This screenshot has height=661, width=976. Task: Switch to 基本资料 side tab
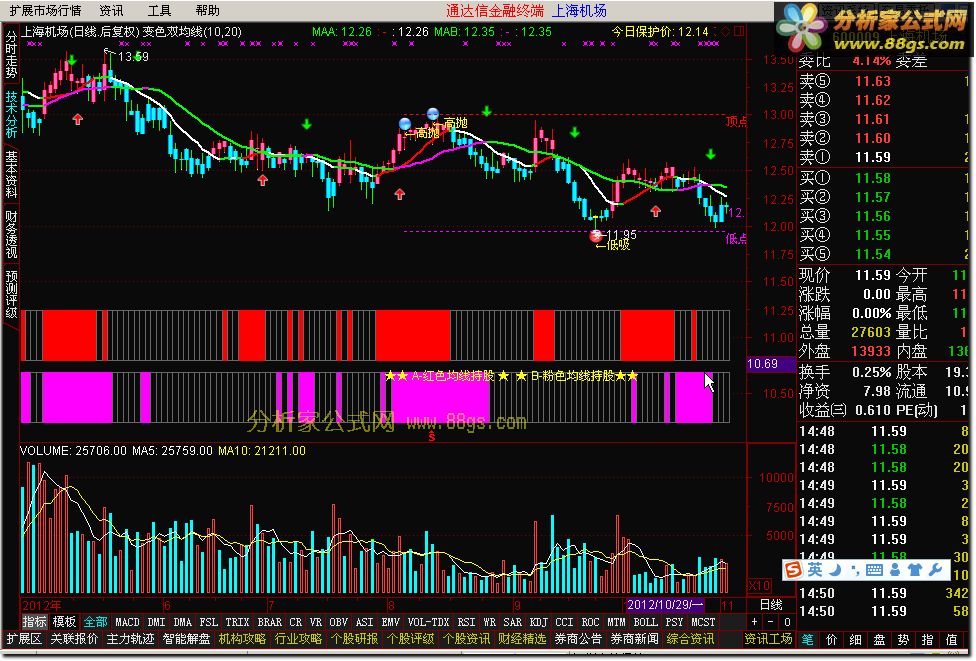click(x=11, y=174)
